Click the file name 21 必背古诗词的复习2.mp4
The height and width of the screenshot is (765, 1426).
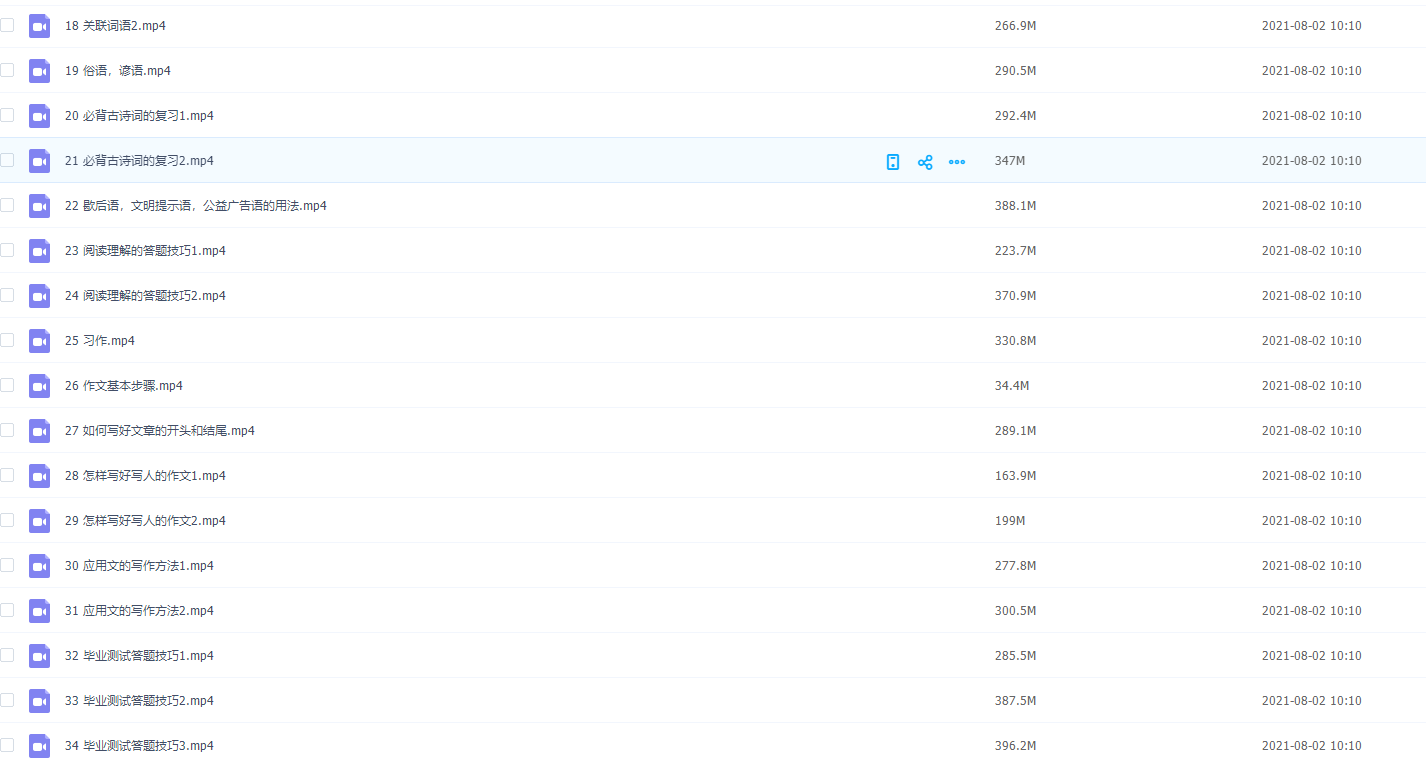pyautogui.click(x=139, y=161)
